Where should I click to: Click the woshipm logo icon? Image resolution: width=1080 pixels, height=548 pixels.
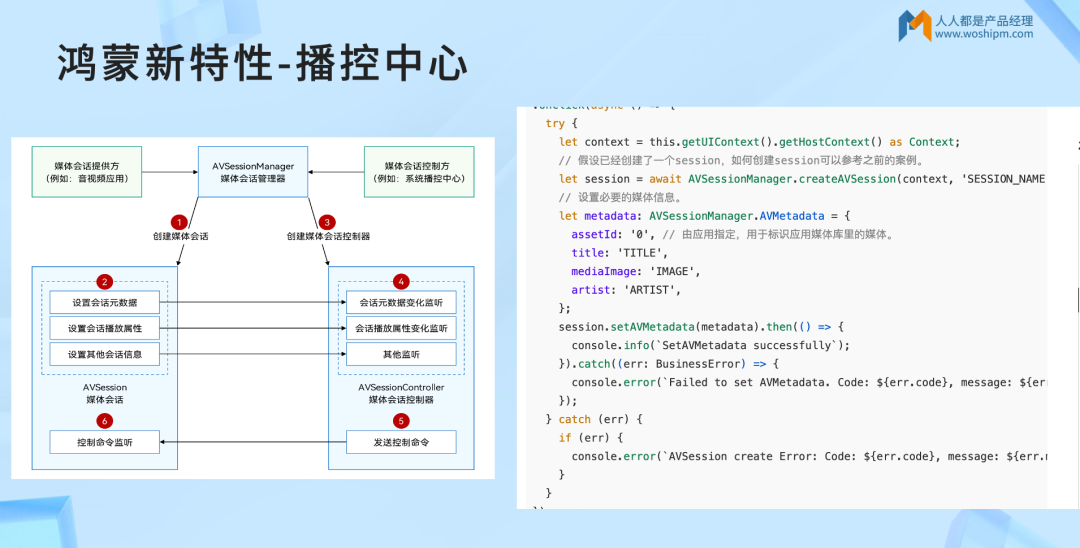[913, 26]
